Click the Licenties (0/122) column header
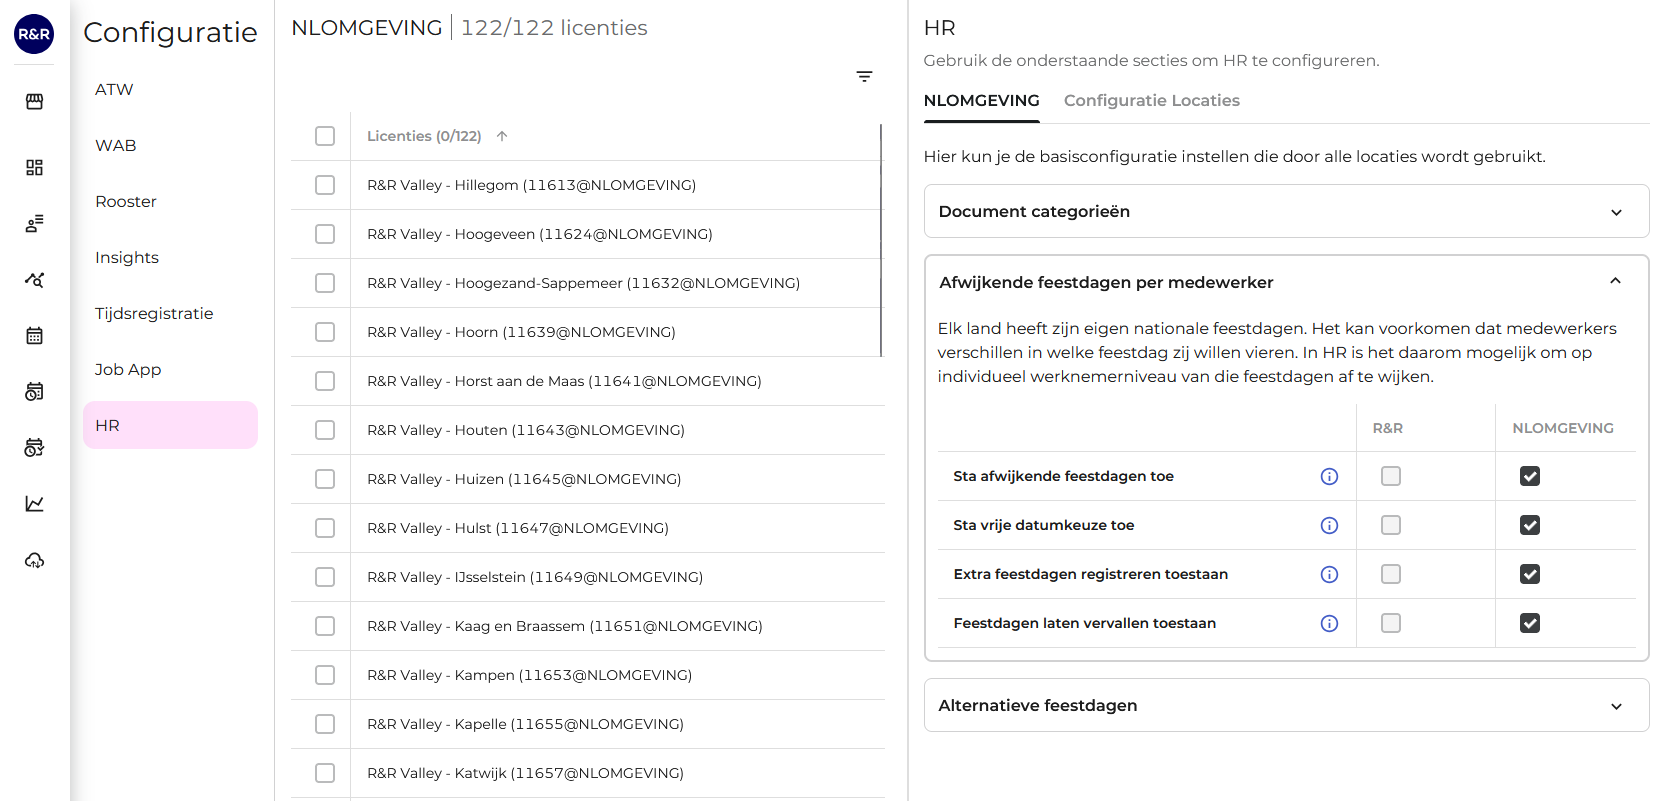Screen dimensions: 1664x801 coord(424,136)
